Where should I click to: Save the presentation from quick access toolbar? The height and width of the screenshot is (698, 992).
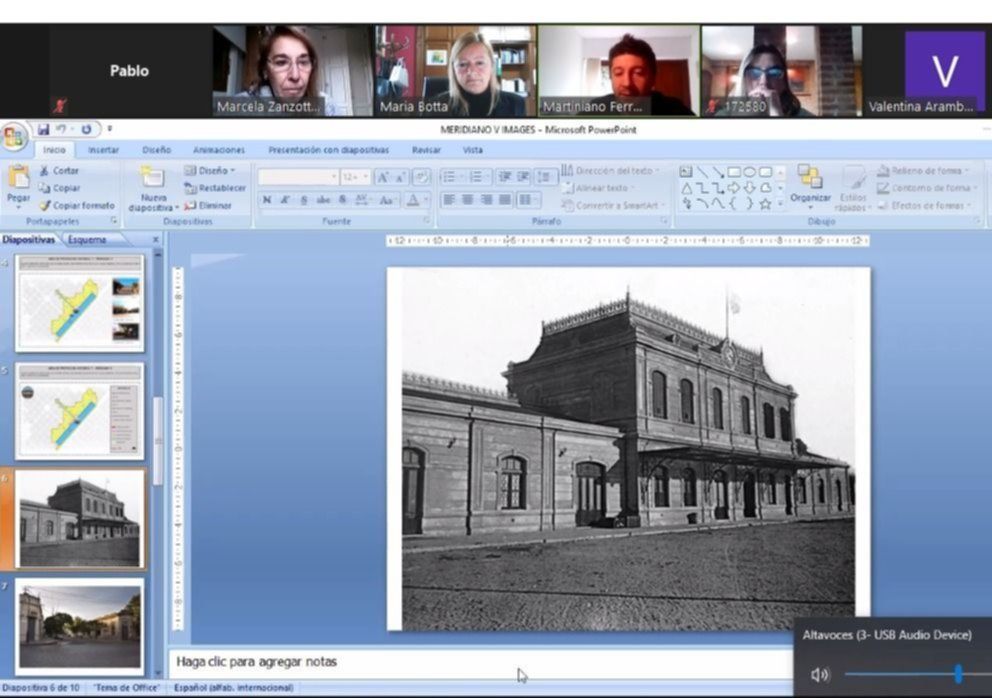(x=43, y=129)
